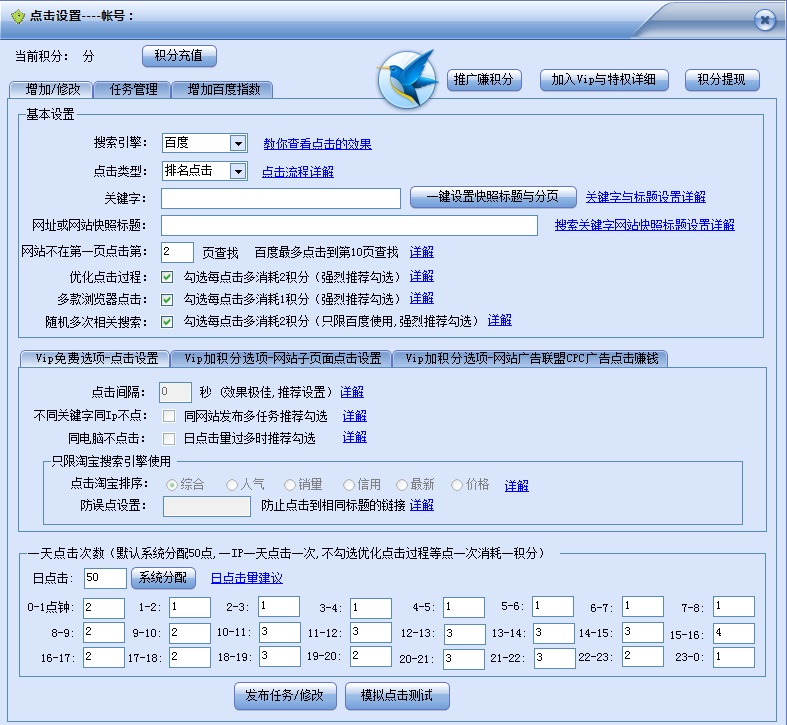
Task: Close the 点击设置 window
Action: 765,20
